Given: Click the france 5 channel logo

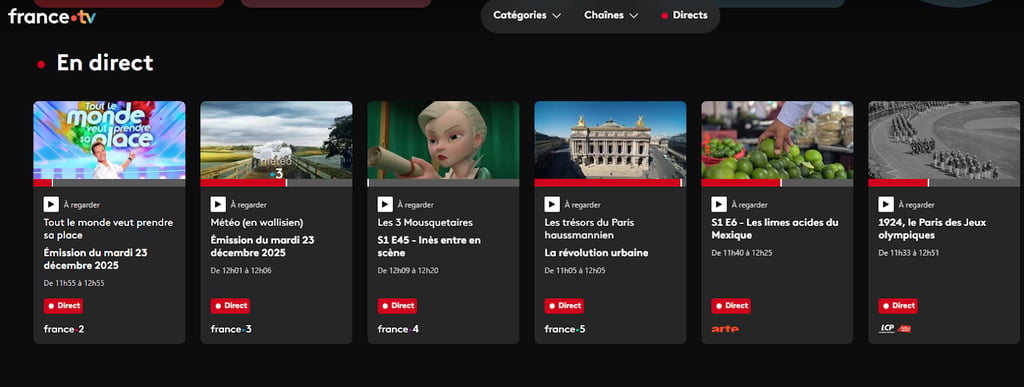Looking at the screenshot, I should click(x=565, y=329).
